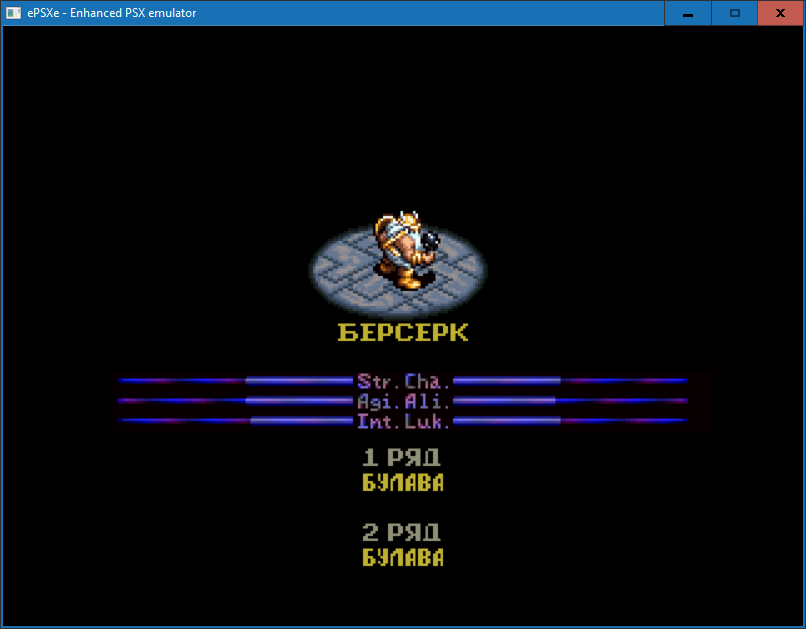This screenshot has width=806, height=629.
Task: Click БУЛАВА under 1 РЯД
Action: (403, 483)
